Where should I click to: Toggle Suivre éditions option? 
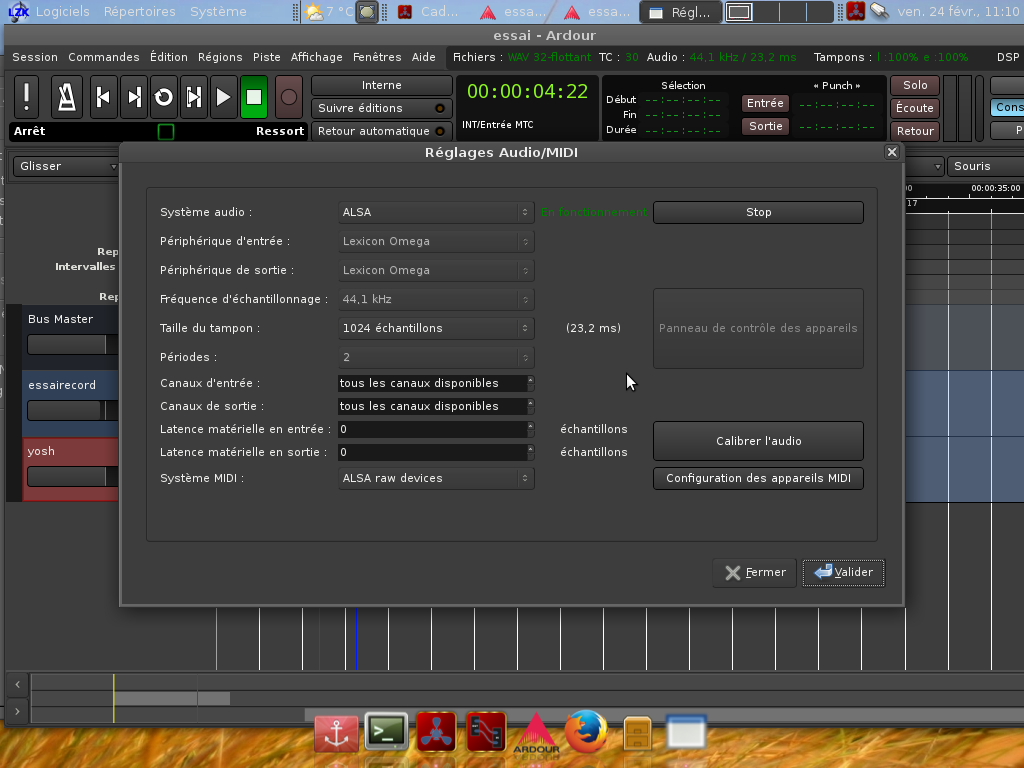tap(382, 108)
